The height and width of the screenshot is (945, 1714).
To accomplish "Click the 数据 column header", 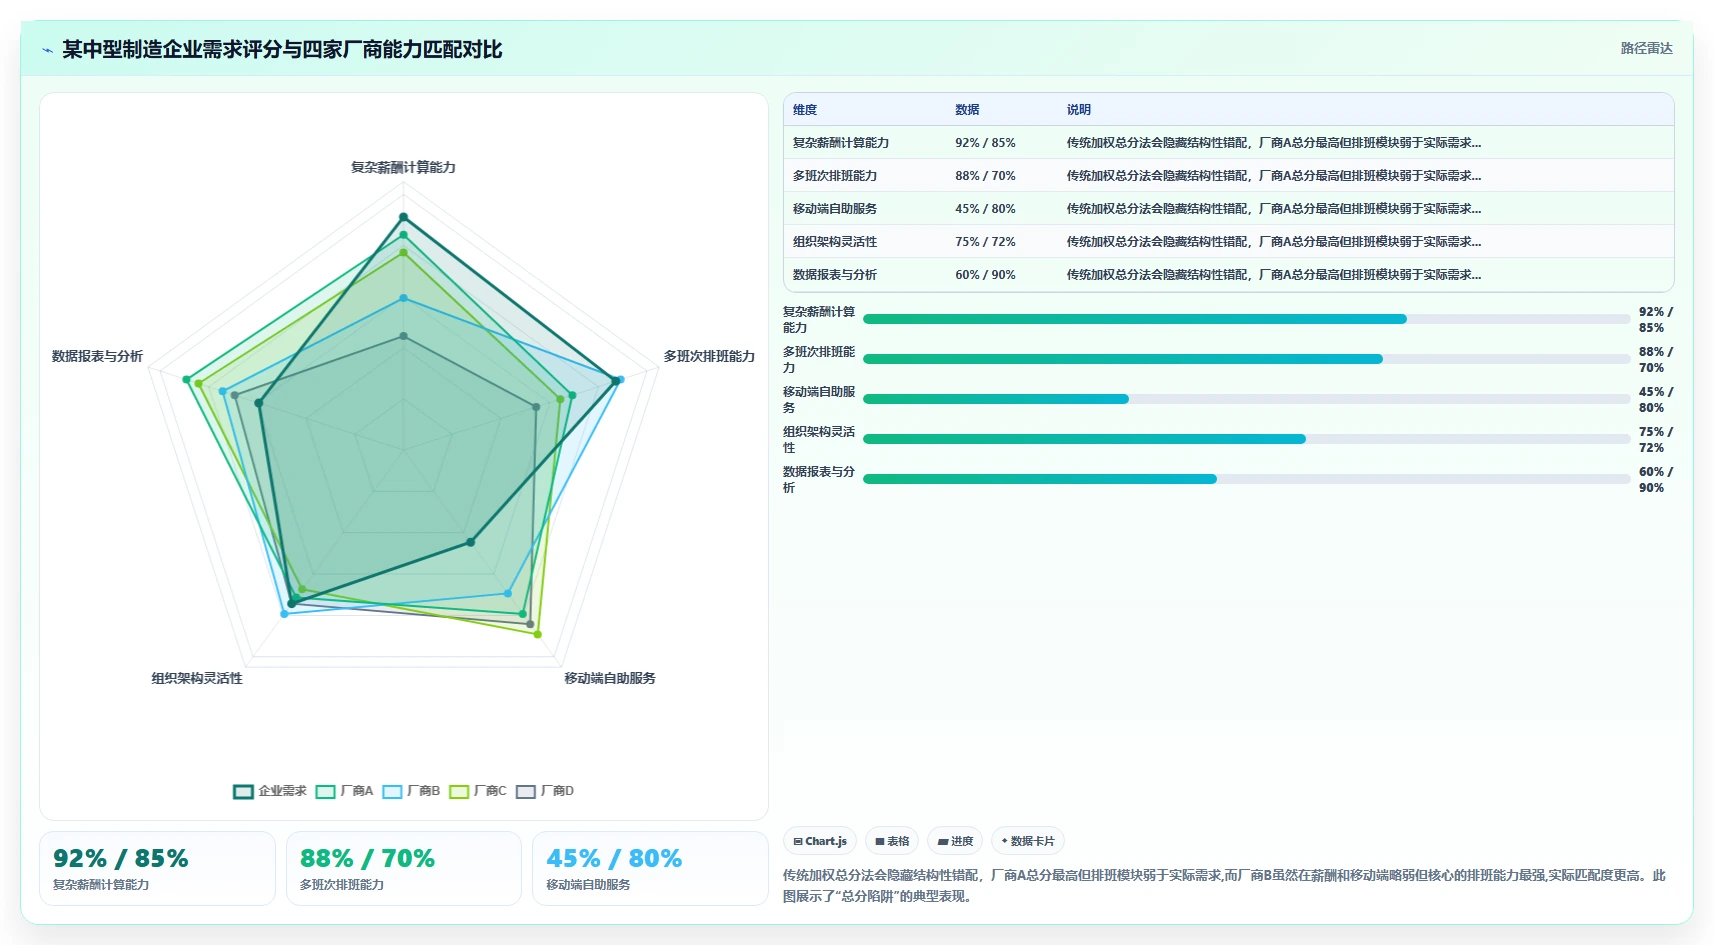I will (967, 110).
